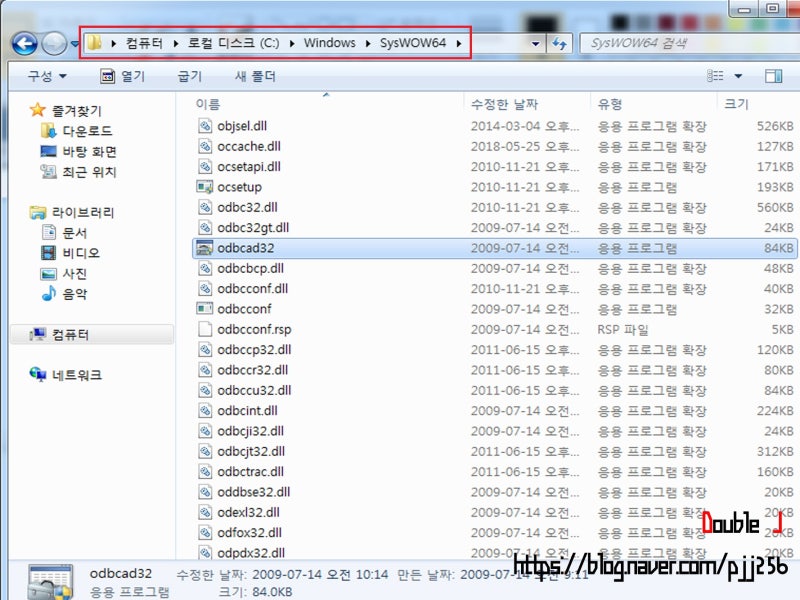Navigate to Windows via the breadcrumb link

coord(330,42)
